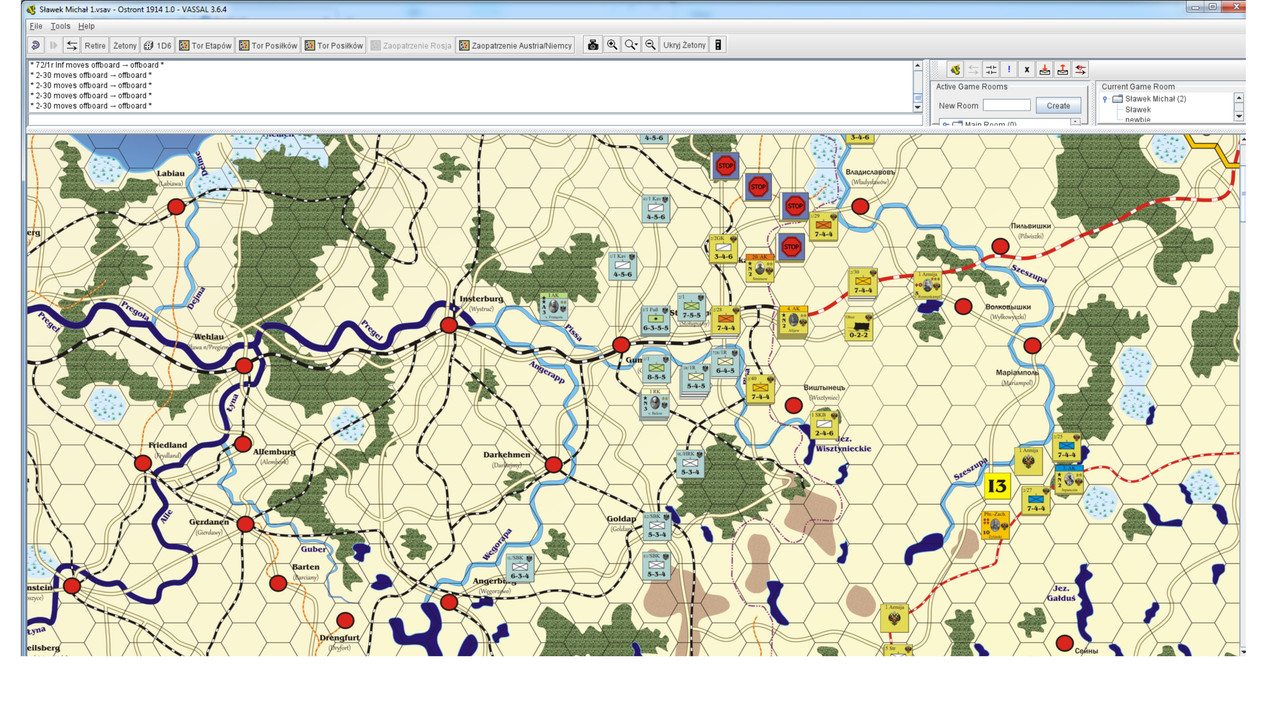This screenshot has width=1280, height=721.
Task: Click the New Room name input field
Action: tap(1007, 105)
